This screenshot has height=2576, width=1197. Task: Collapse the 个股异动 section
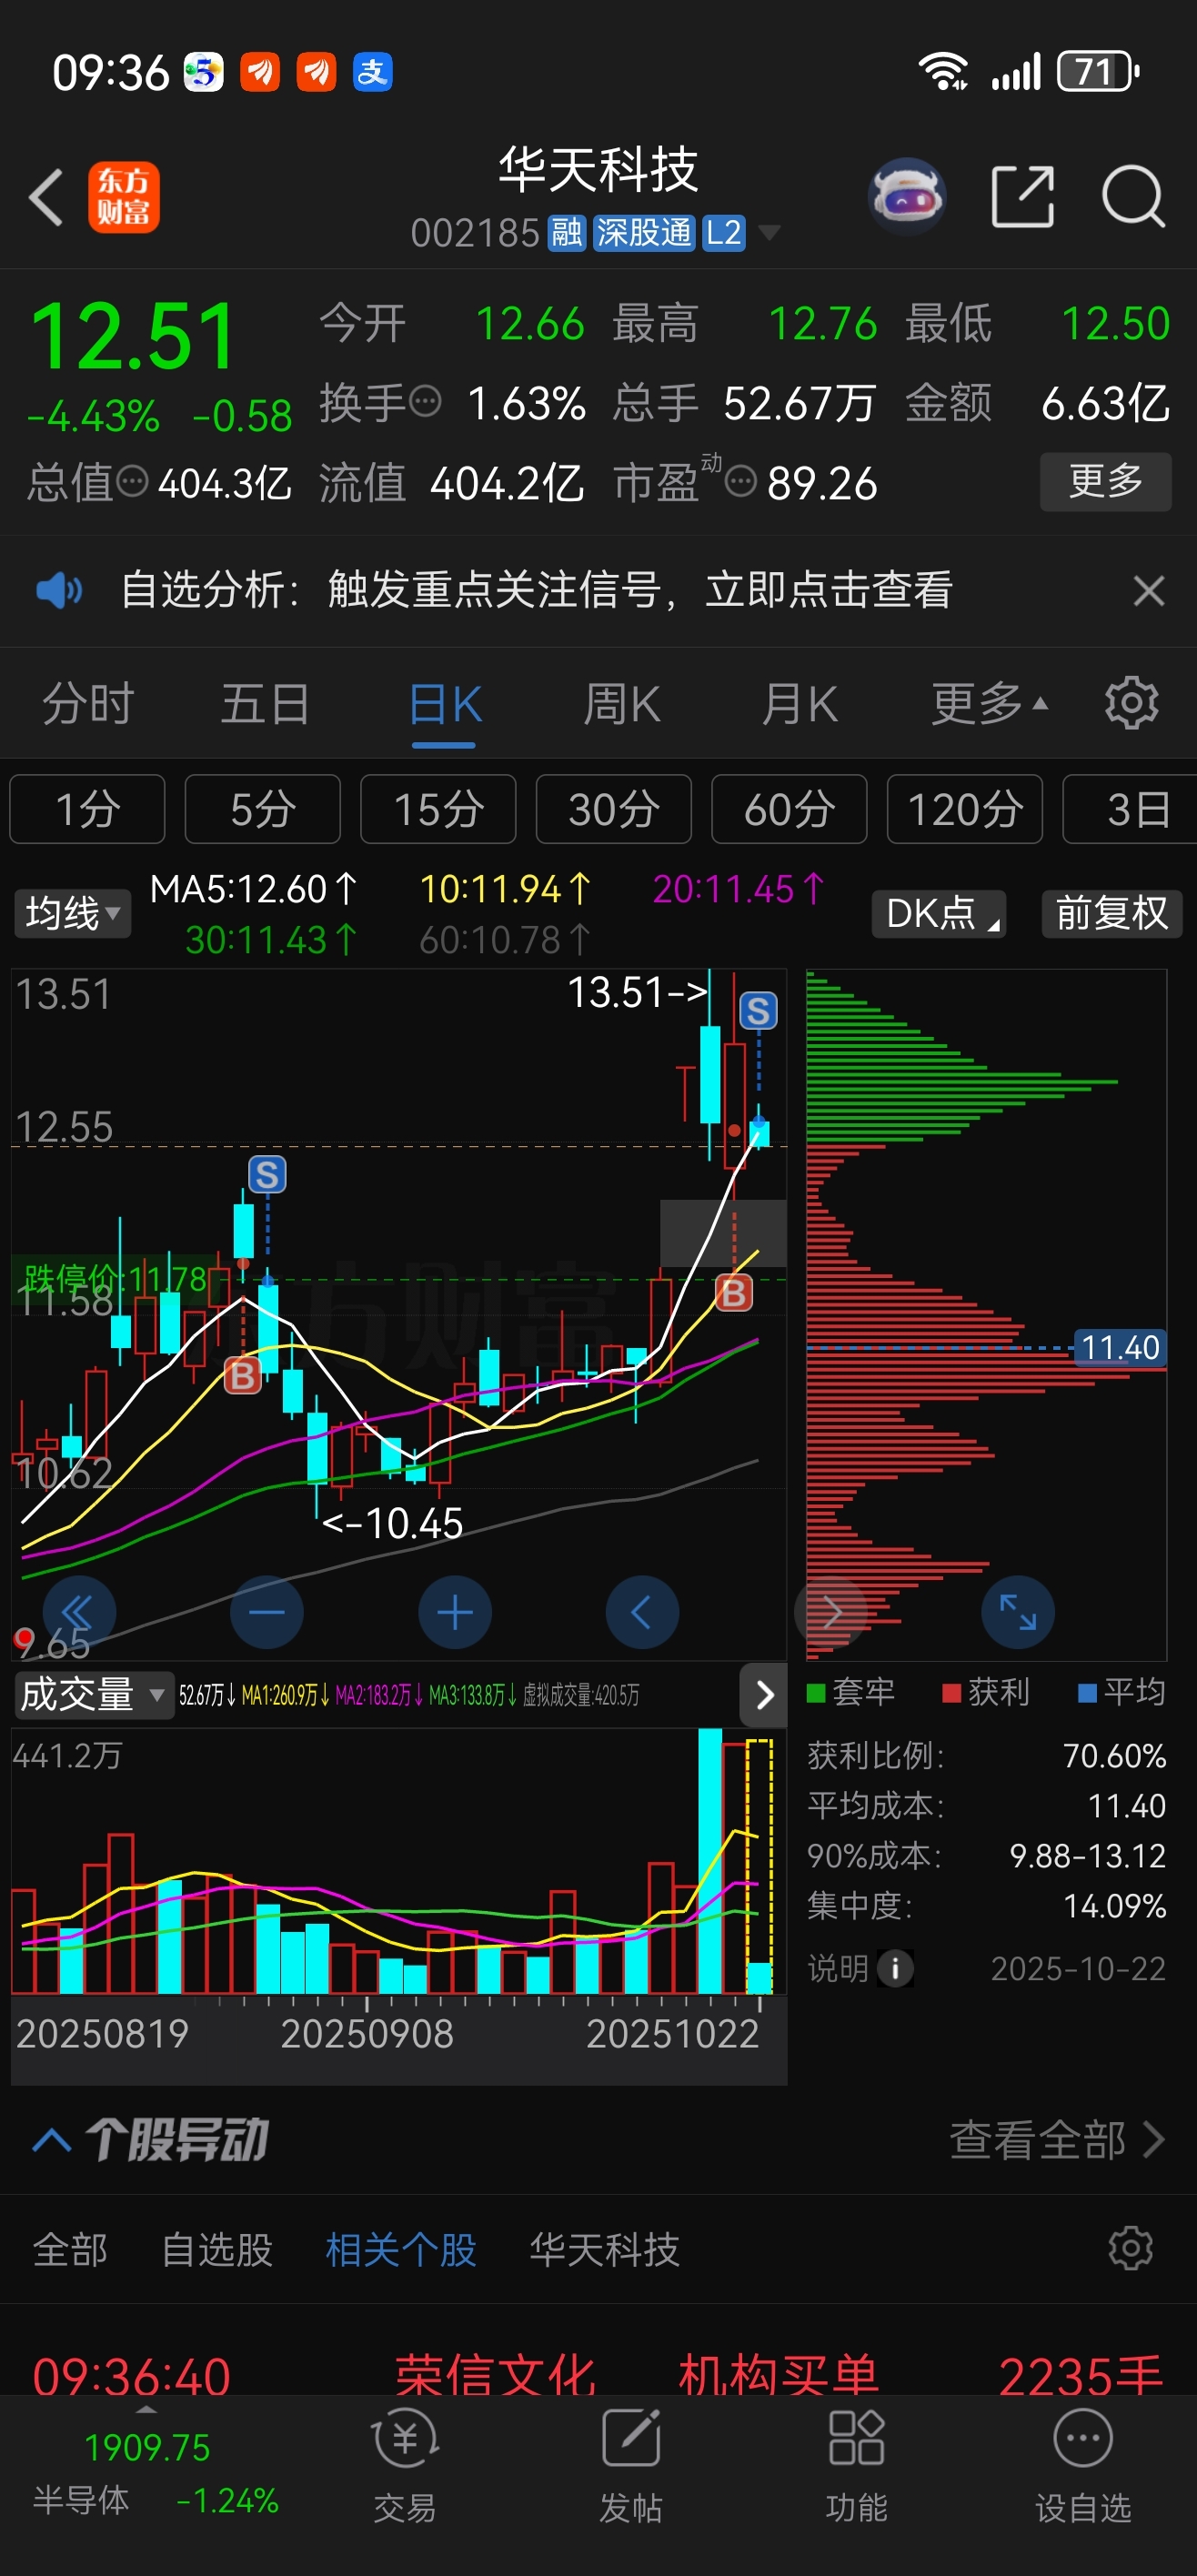[51, 2140]
